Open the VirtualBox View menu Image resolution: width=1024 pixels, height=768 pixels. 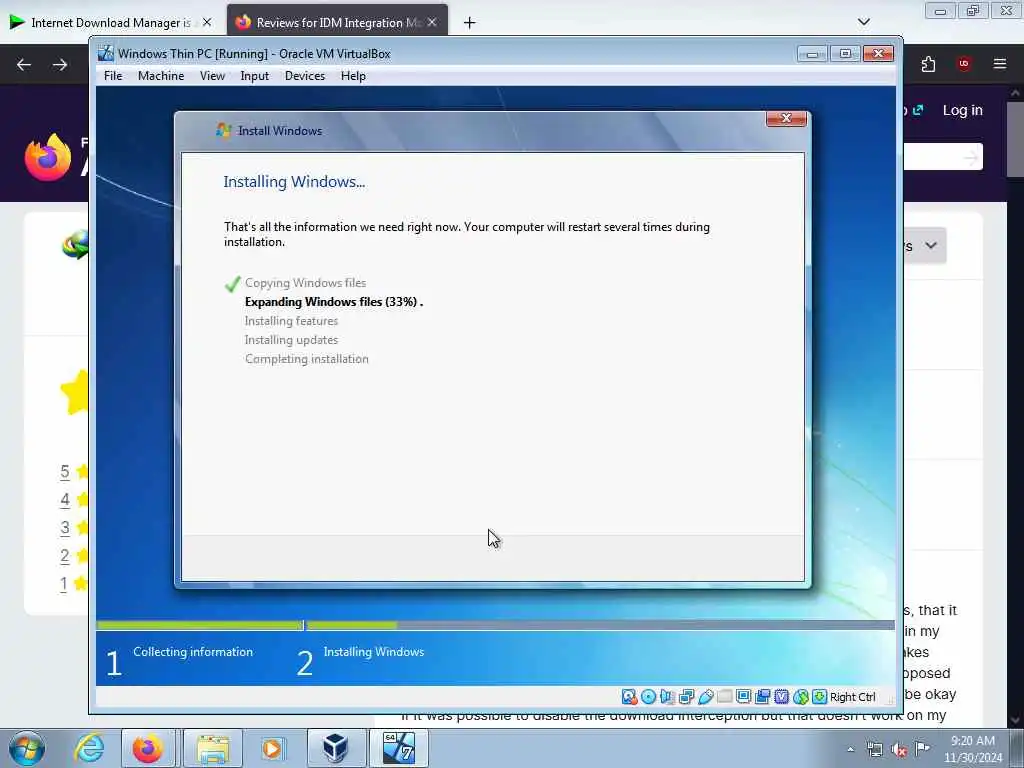pos(212,76)
